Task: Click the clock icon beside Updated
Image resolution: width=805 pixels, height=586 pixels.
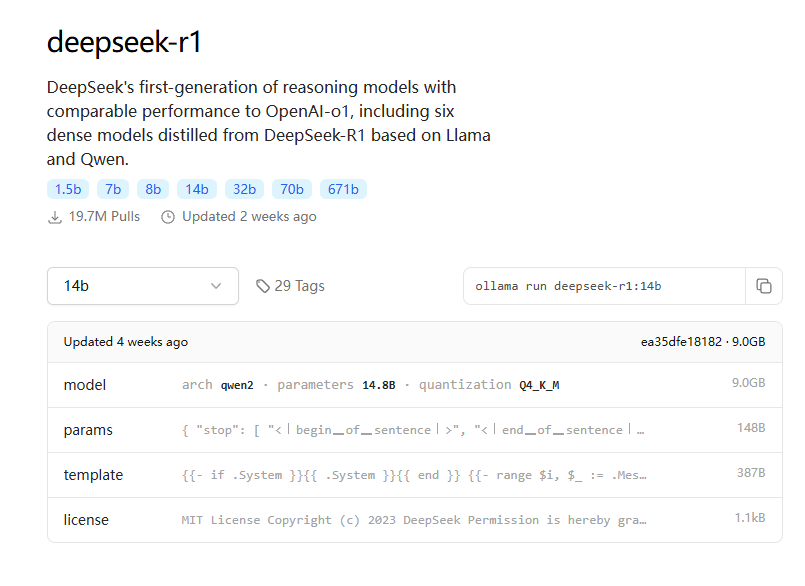Action: (x=168, y=217)
